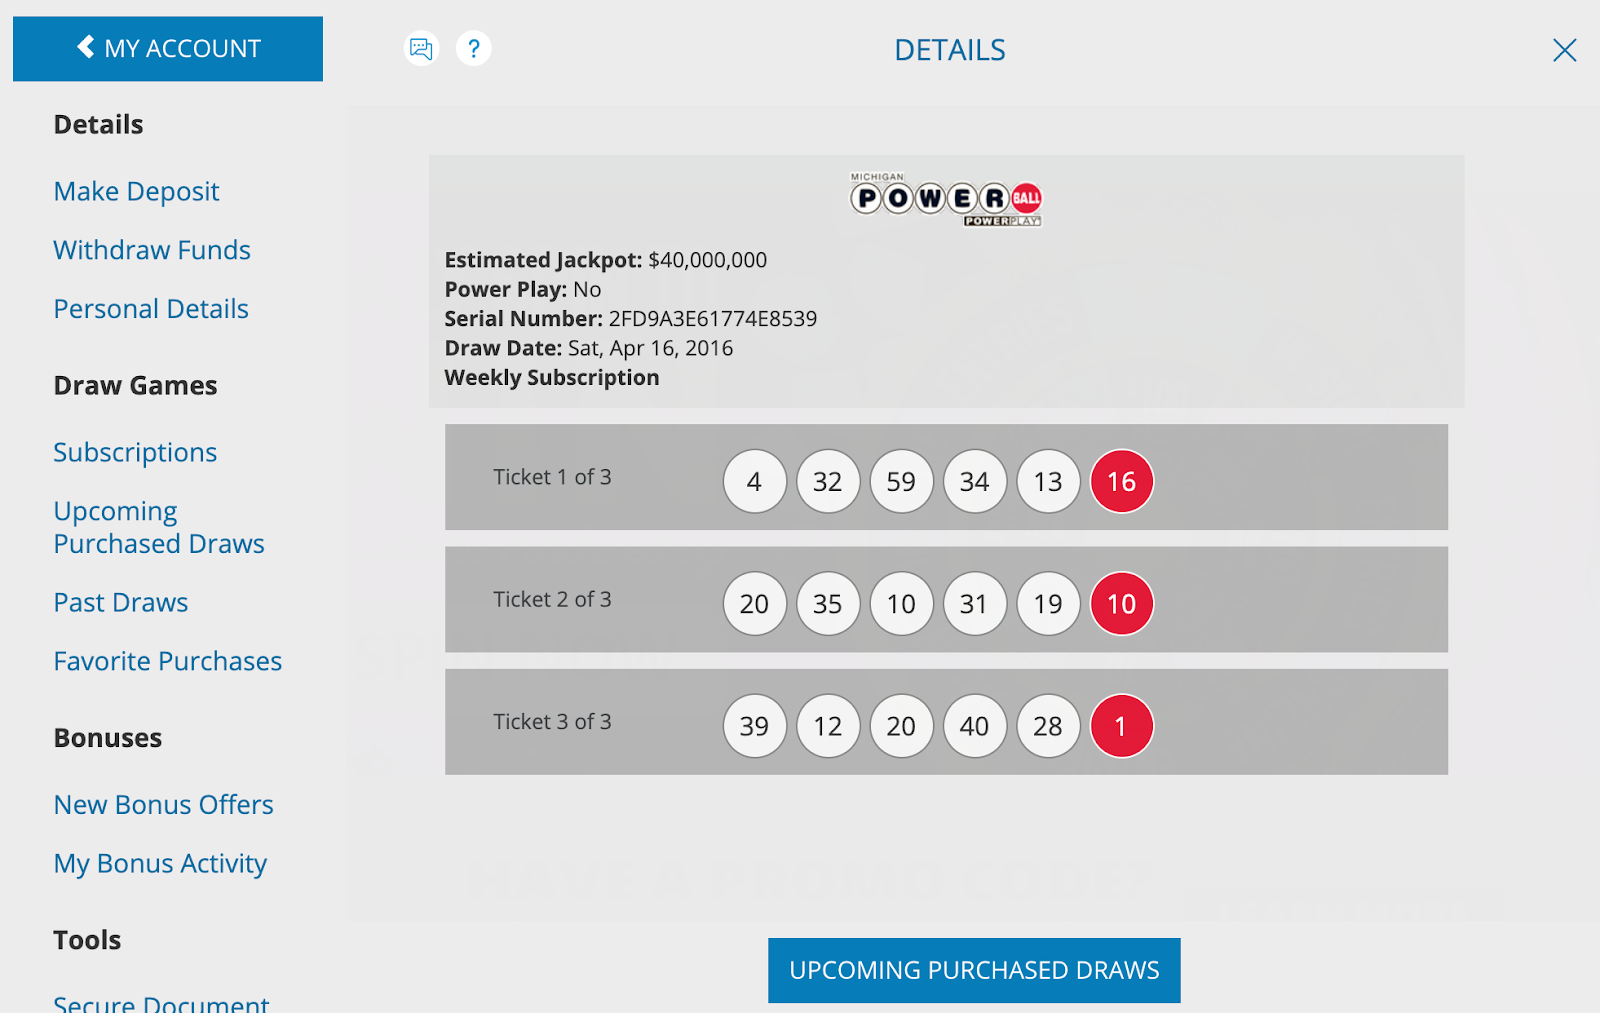Click the Powerball logo
Viewport: 1600px width, 1013px height.
pos(947,200)
